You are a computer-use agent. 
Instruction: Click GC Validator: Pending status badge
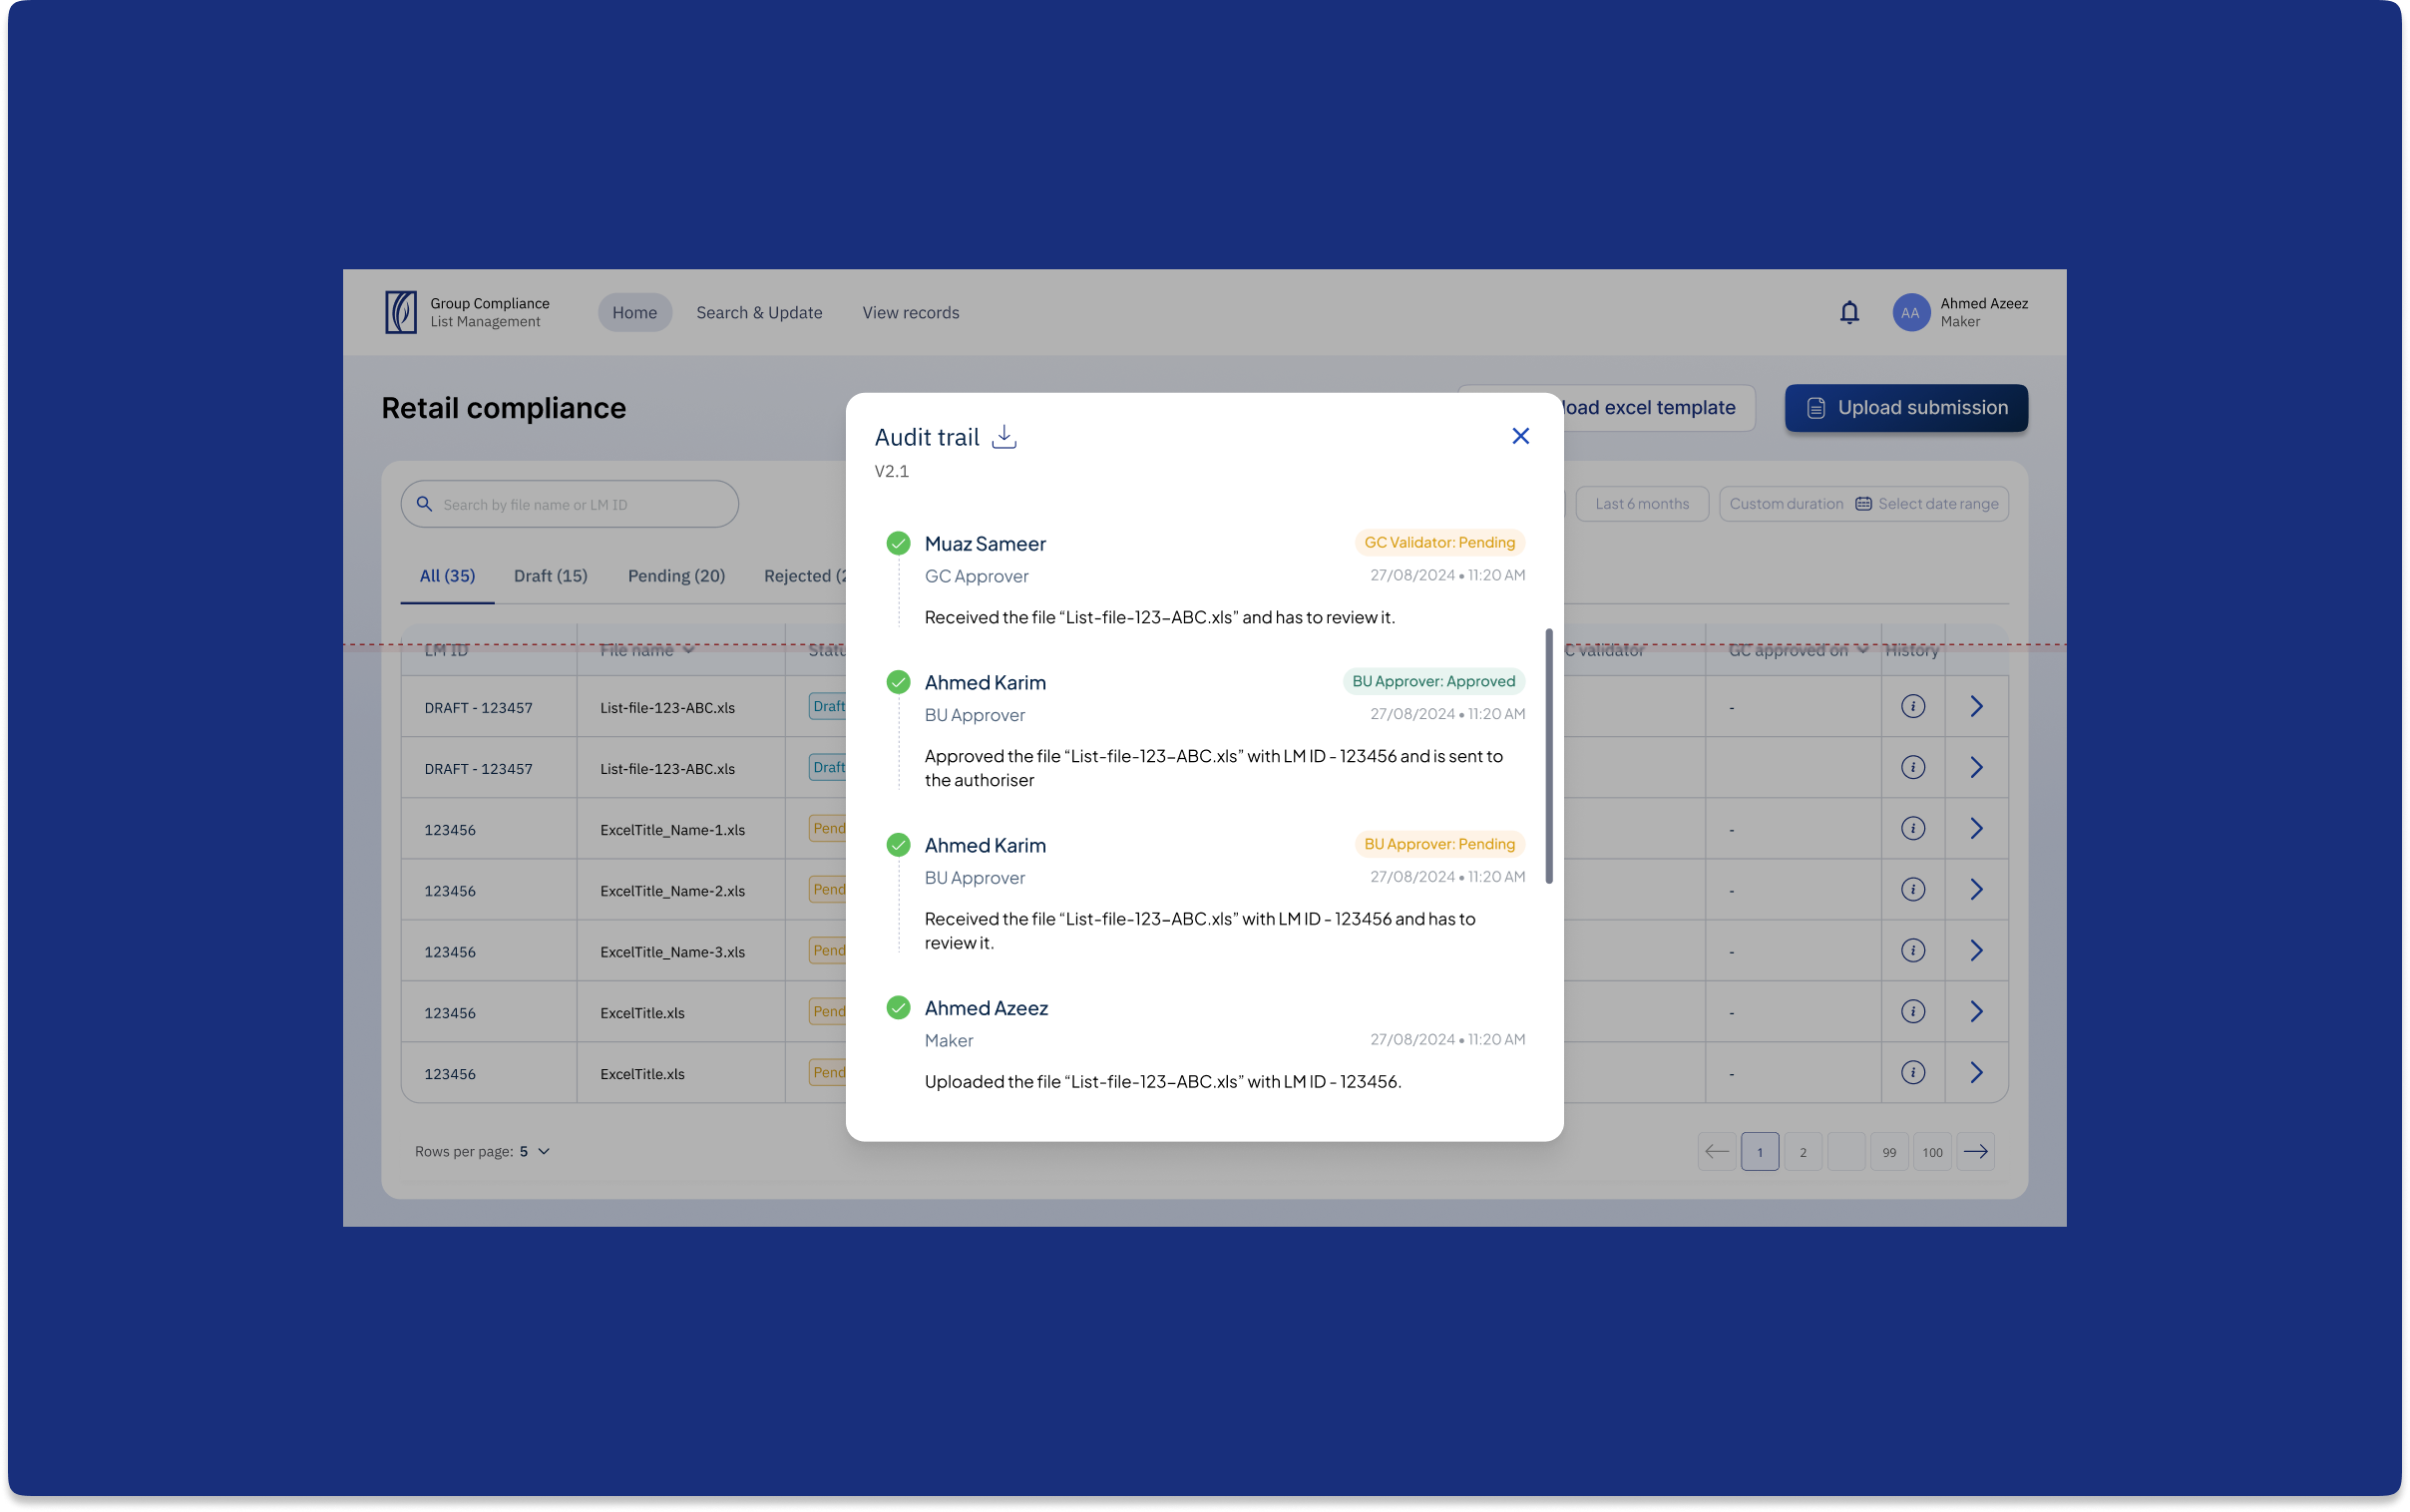[x=1438, y=542]
